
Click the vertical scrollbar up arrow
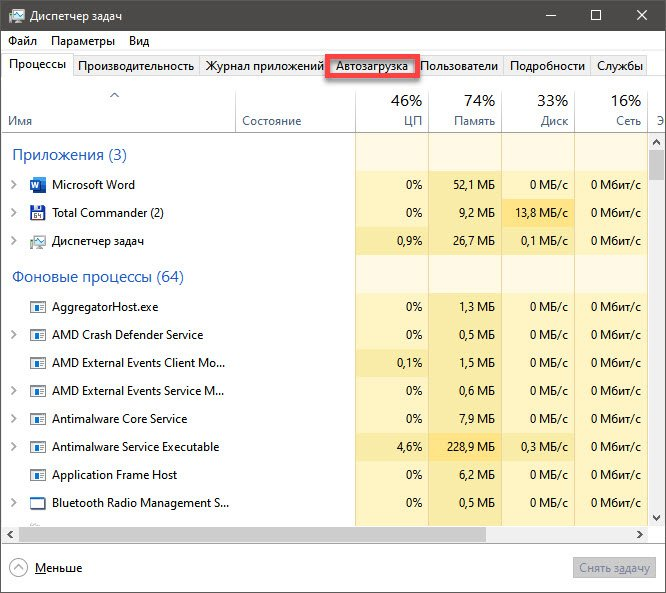point(656,142)
